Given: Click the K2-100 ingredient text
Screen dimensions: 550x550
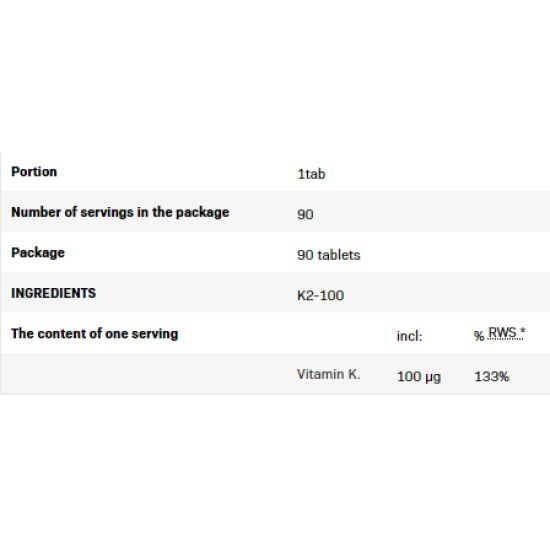Looking at the screenshot, I should click(x=320, y=295).
